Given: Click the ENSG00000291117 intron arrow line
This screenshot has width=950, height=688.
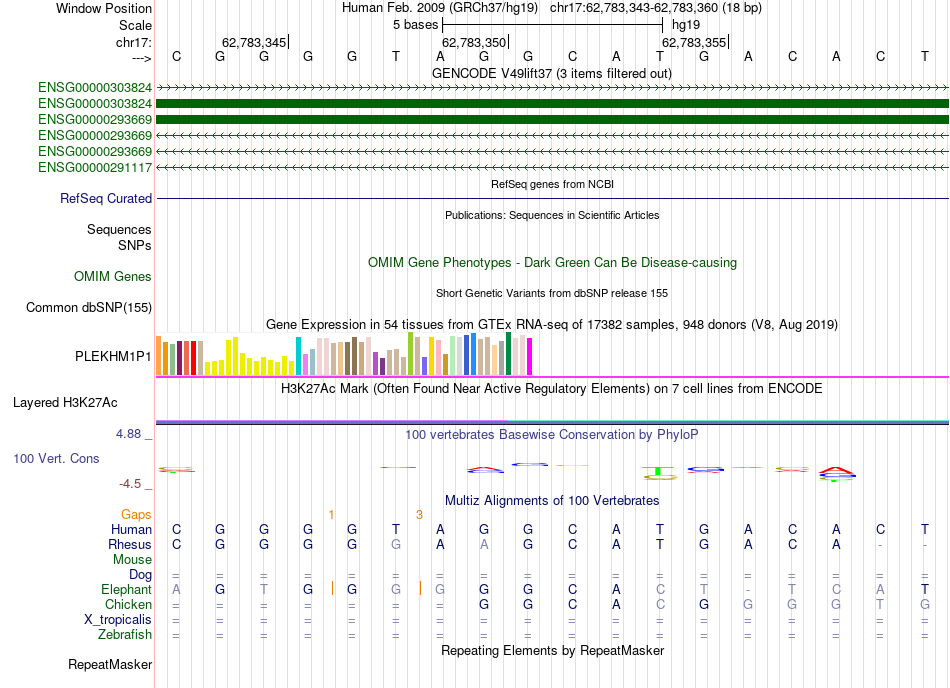Looking at the screenshot, I should [x=552, y=167].
